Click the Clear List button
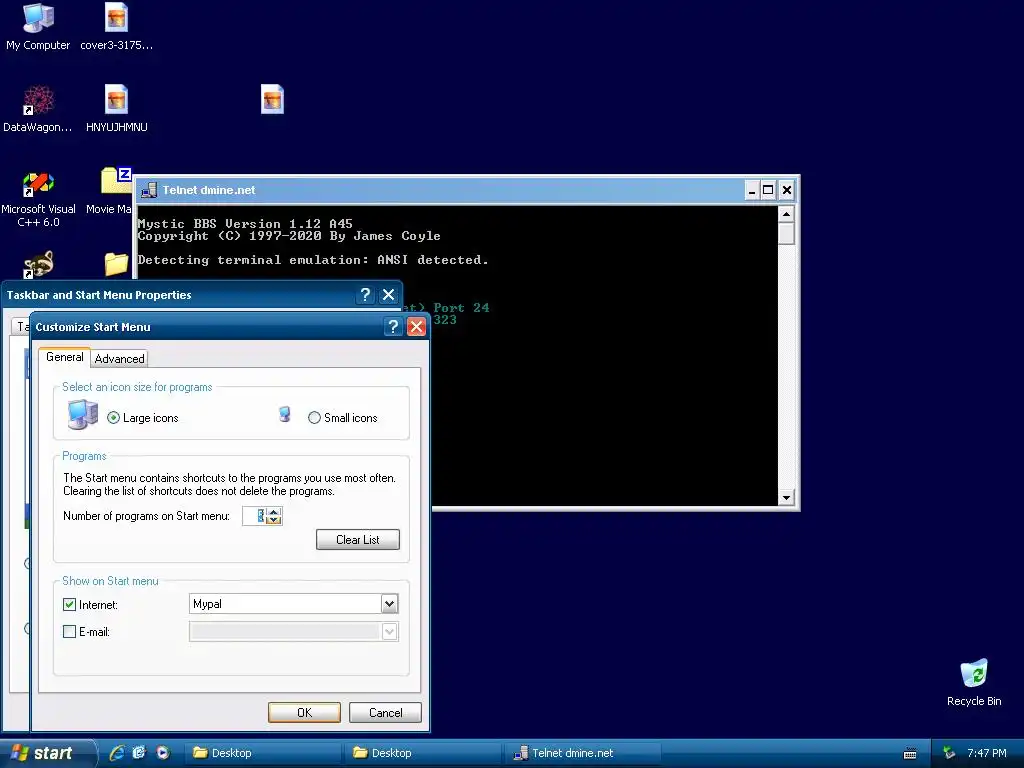This screenshot has width=1024, height=768. point(358,539)
